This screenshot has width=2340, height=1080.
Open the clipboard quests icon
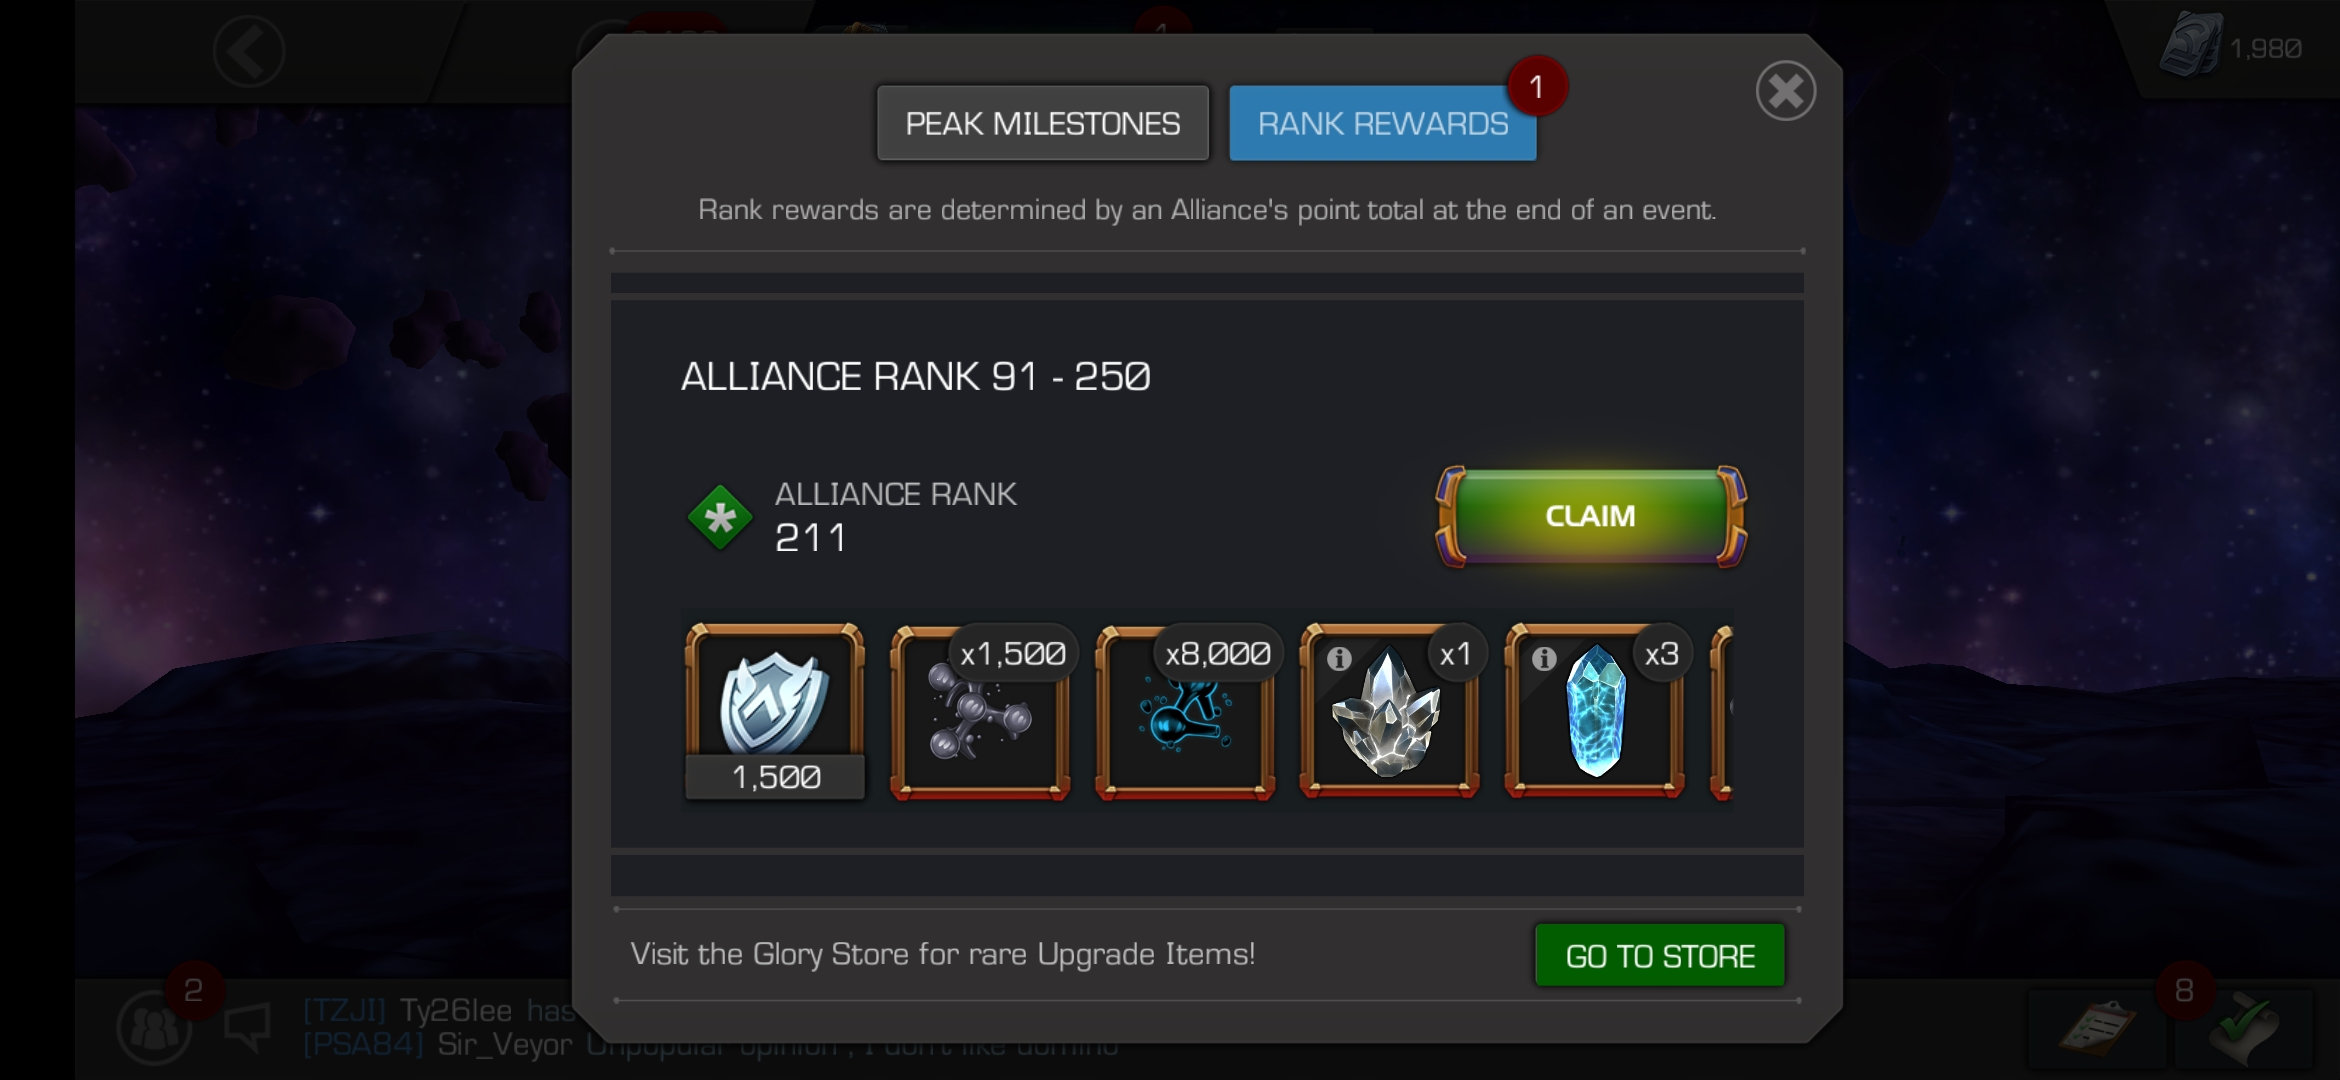click(2097, 1028)
